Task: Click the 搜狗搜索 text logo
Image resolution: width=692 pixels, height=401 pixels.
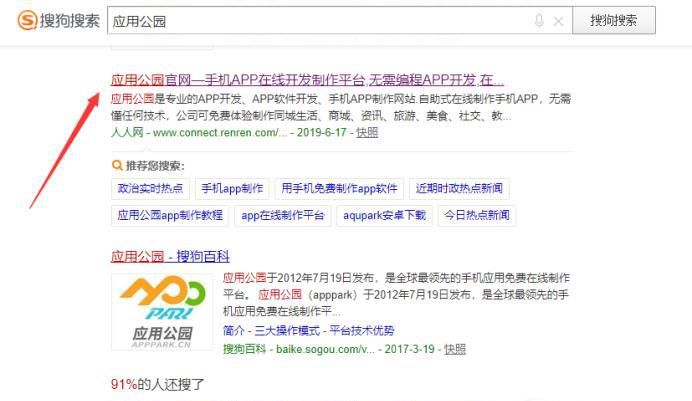Action: point(70,21)
